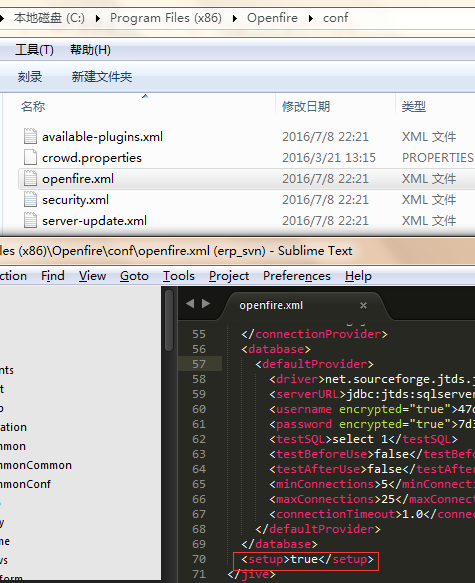
Task: Click the openfire.xml file icon in Explorer
Action: click(30, 178)
